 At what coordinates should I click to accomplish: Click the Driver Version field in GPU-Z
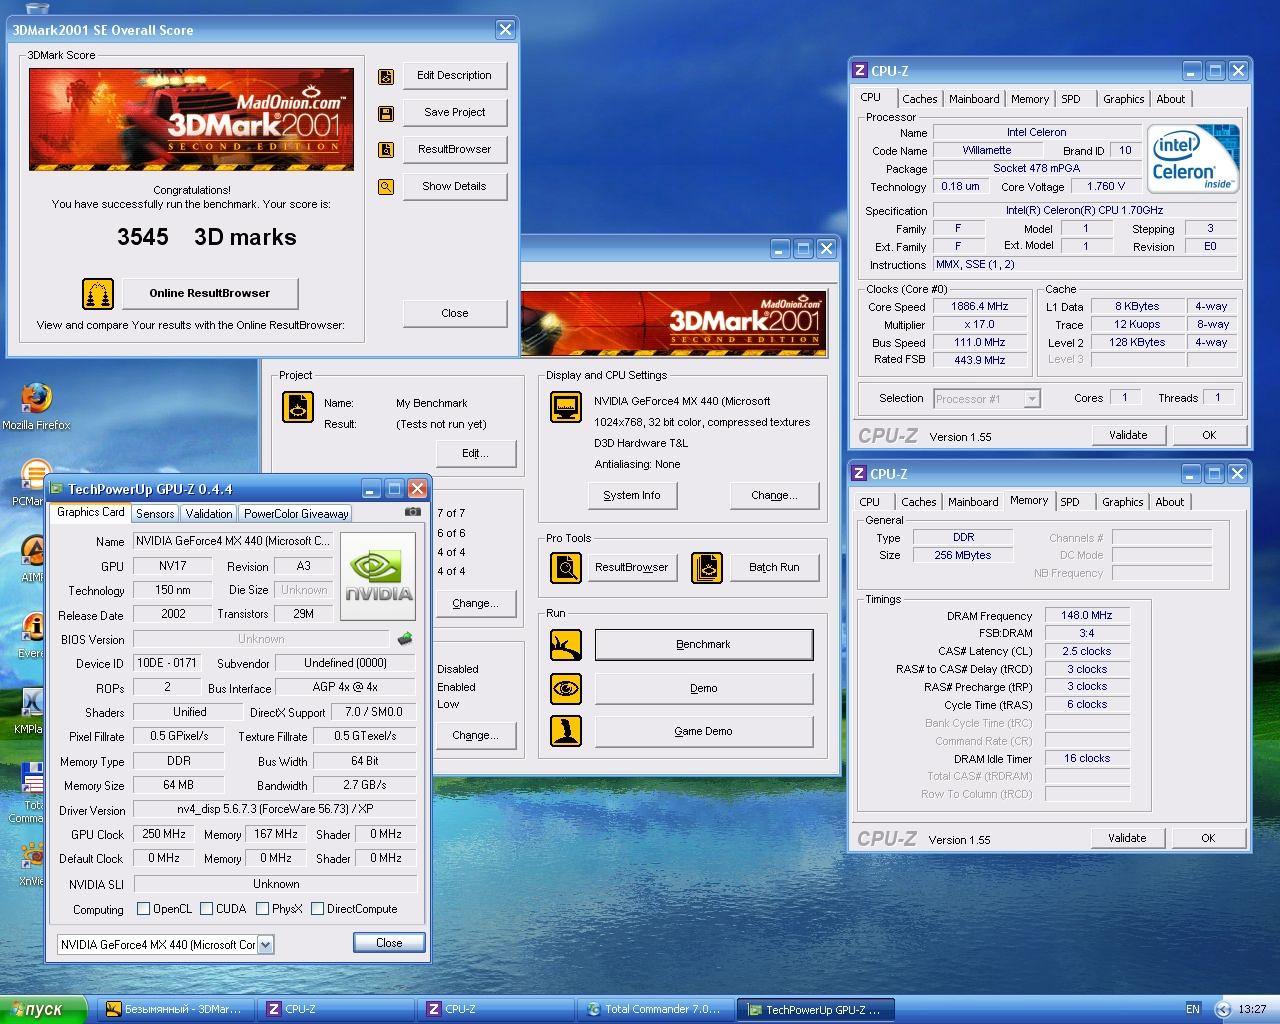tap(275, 809)
